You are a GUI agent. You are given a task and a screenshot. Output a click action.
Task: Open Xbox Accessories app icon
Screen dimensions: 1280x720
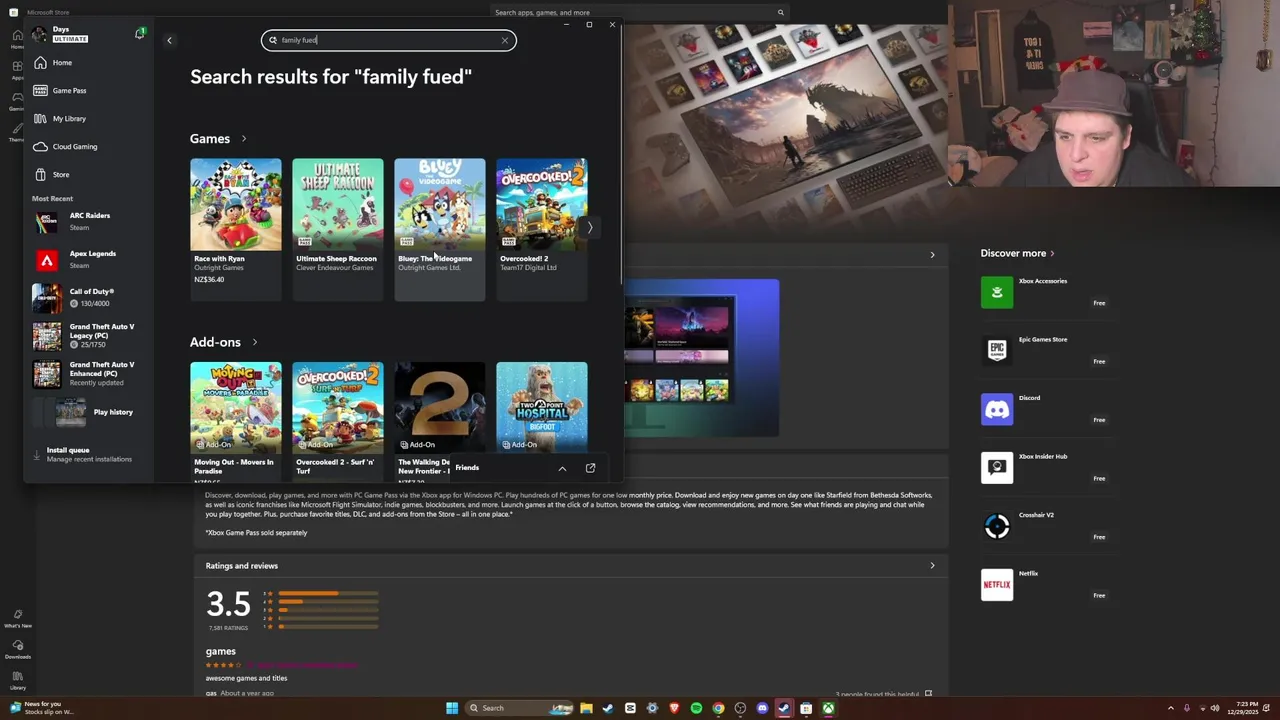pos(997,292)
